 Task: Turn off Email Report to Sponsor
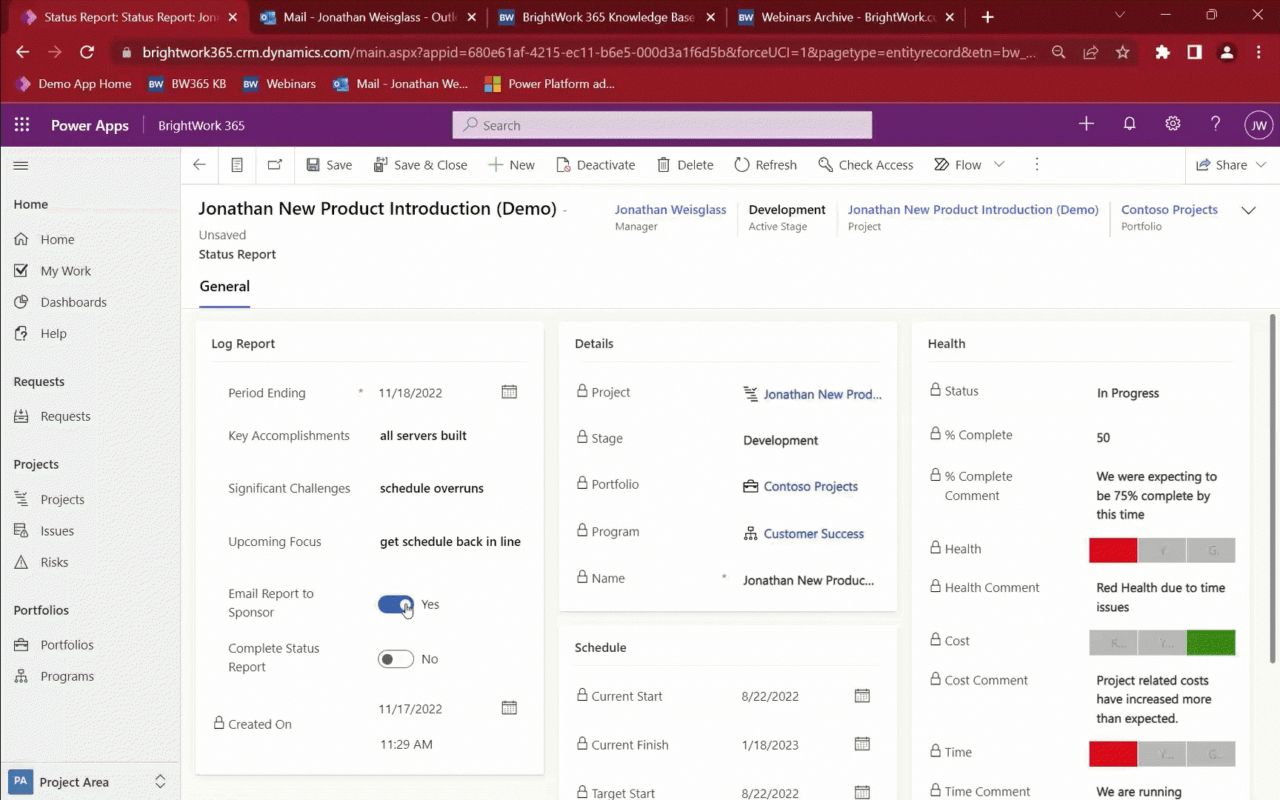pos(395,604)
